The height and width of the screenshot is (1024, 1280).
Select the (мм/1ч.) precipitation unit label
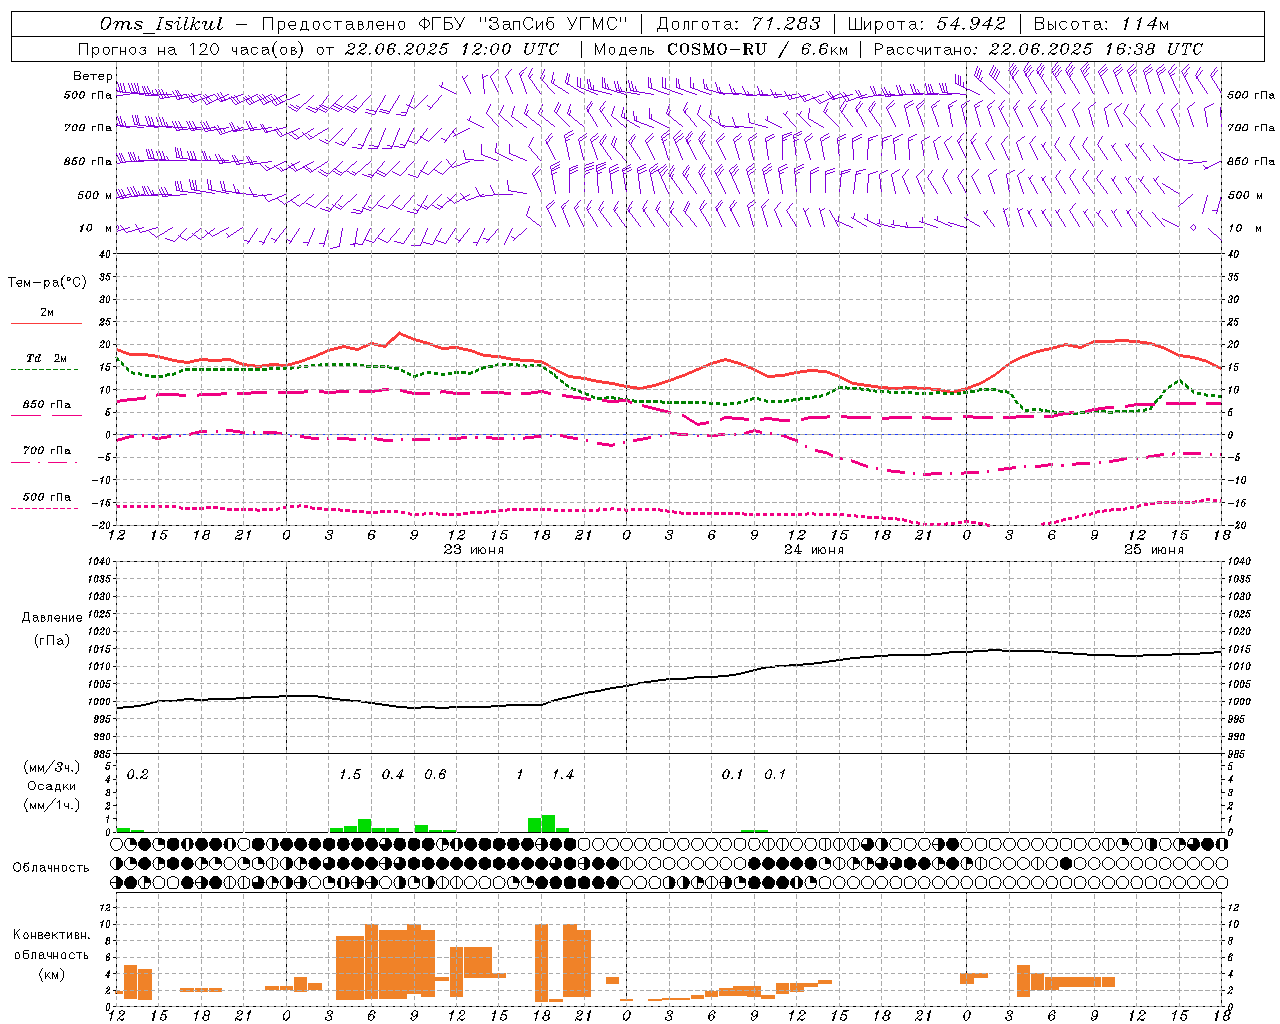[x=51, y=805]
